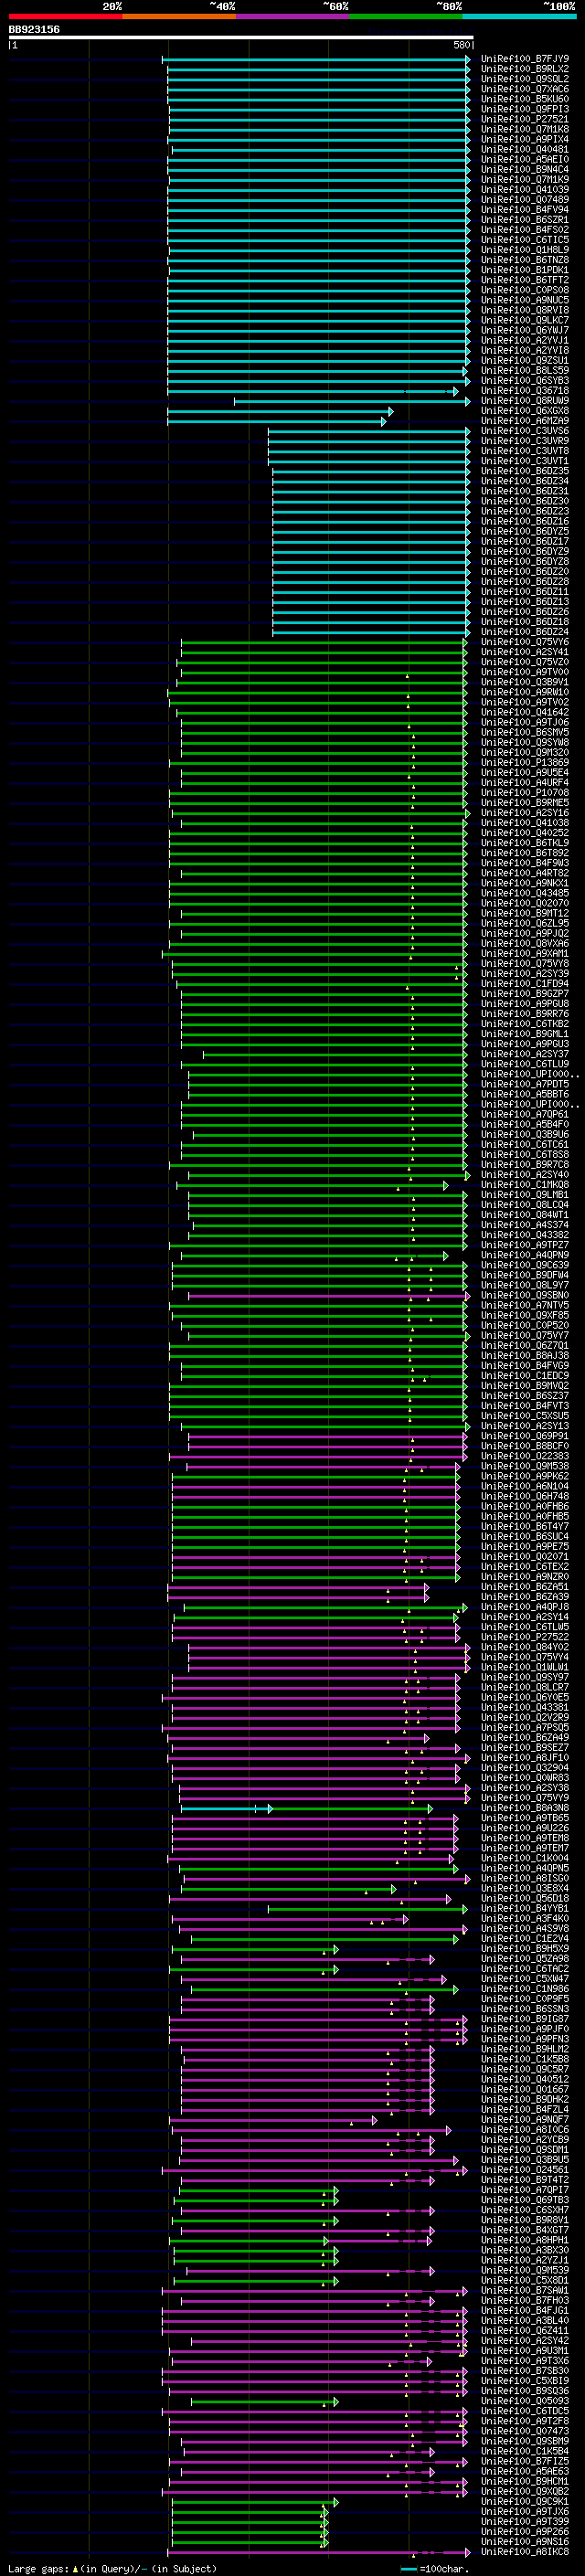
Task: Select hit UniRef100_B1PDK1
Action: (x=525, y=270)
